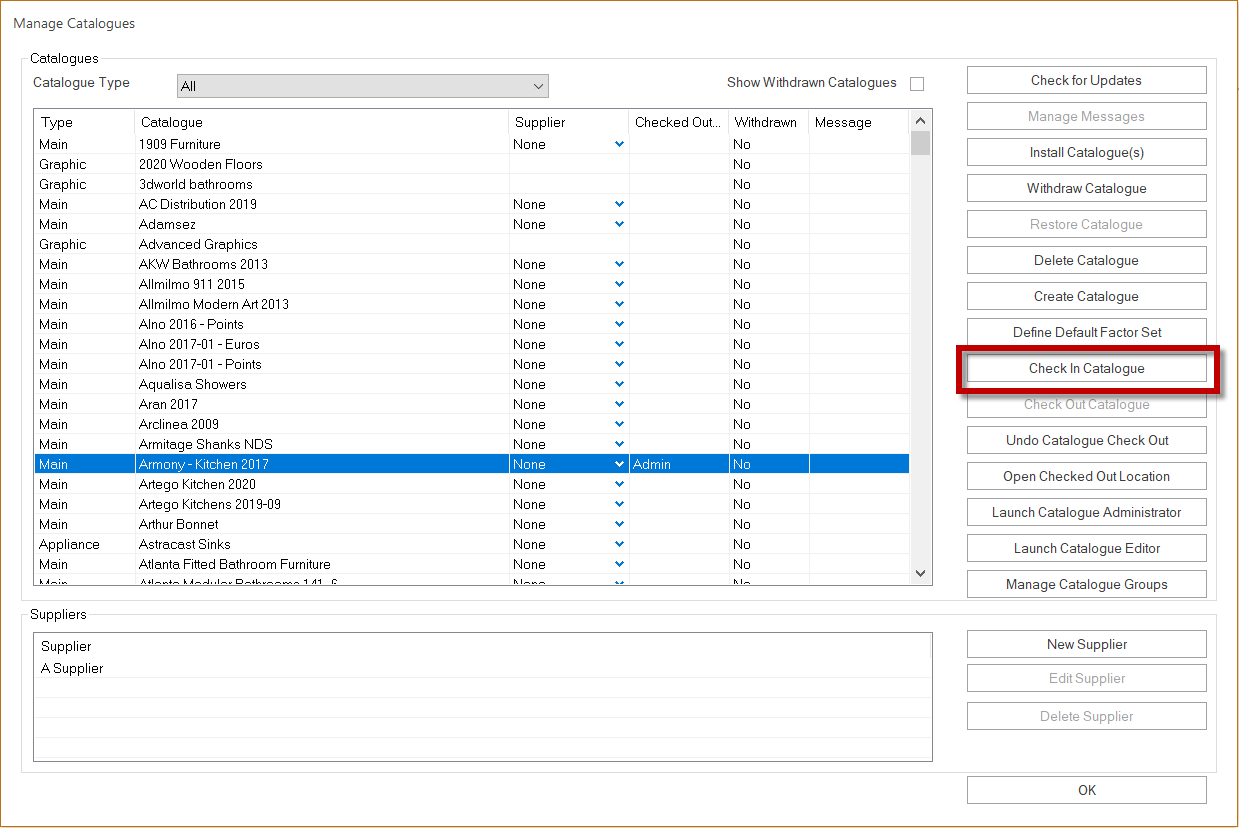This screenshot has width=1239, height=828.
Task: Open supplier dropdown for AC Distribution 2019
Action: (620, 204)
